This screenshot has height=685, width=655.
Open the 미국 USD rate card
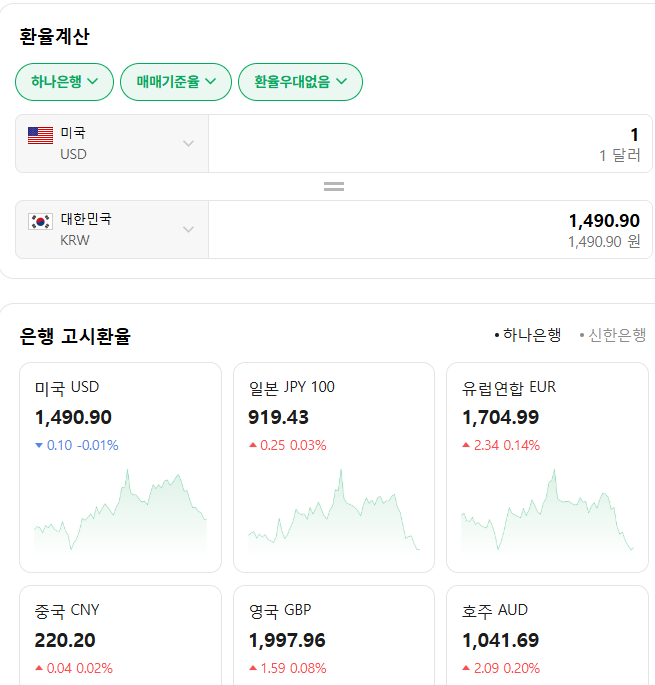point(120,467)
